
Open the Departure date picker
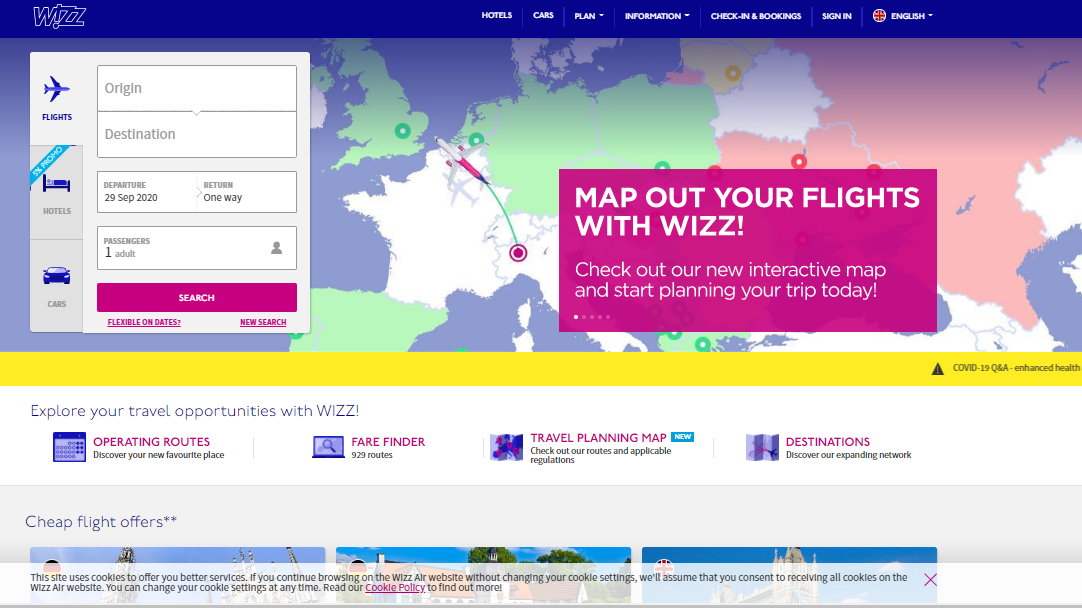147,192
